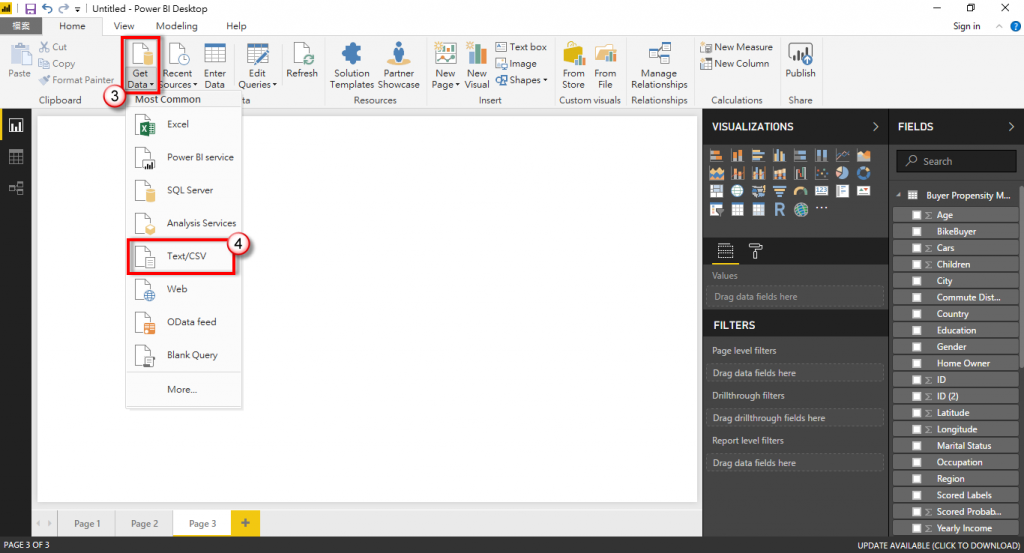Click the Refresh ribbon button
The width and height of the screenshot is (1024, 553).
(x=302, y=61)
